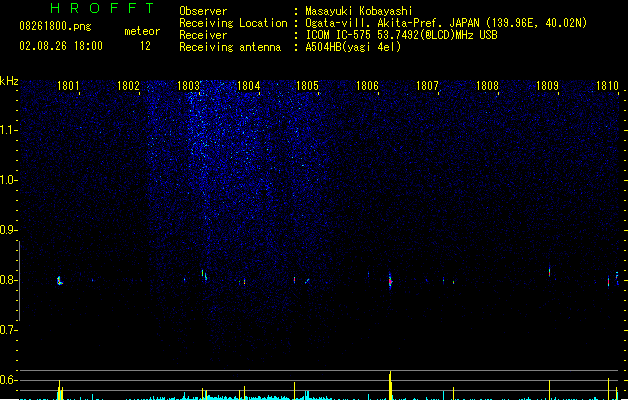Select the file name 08261800.png
Viewport: 629px width, 400px height.
pos(55,26)
